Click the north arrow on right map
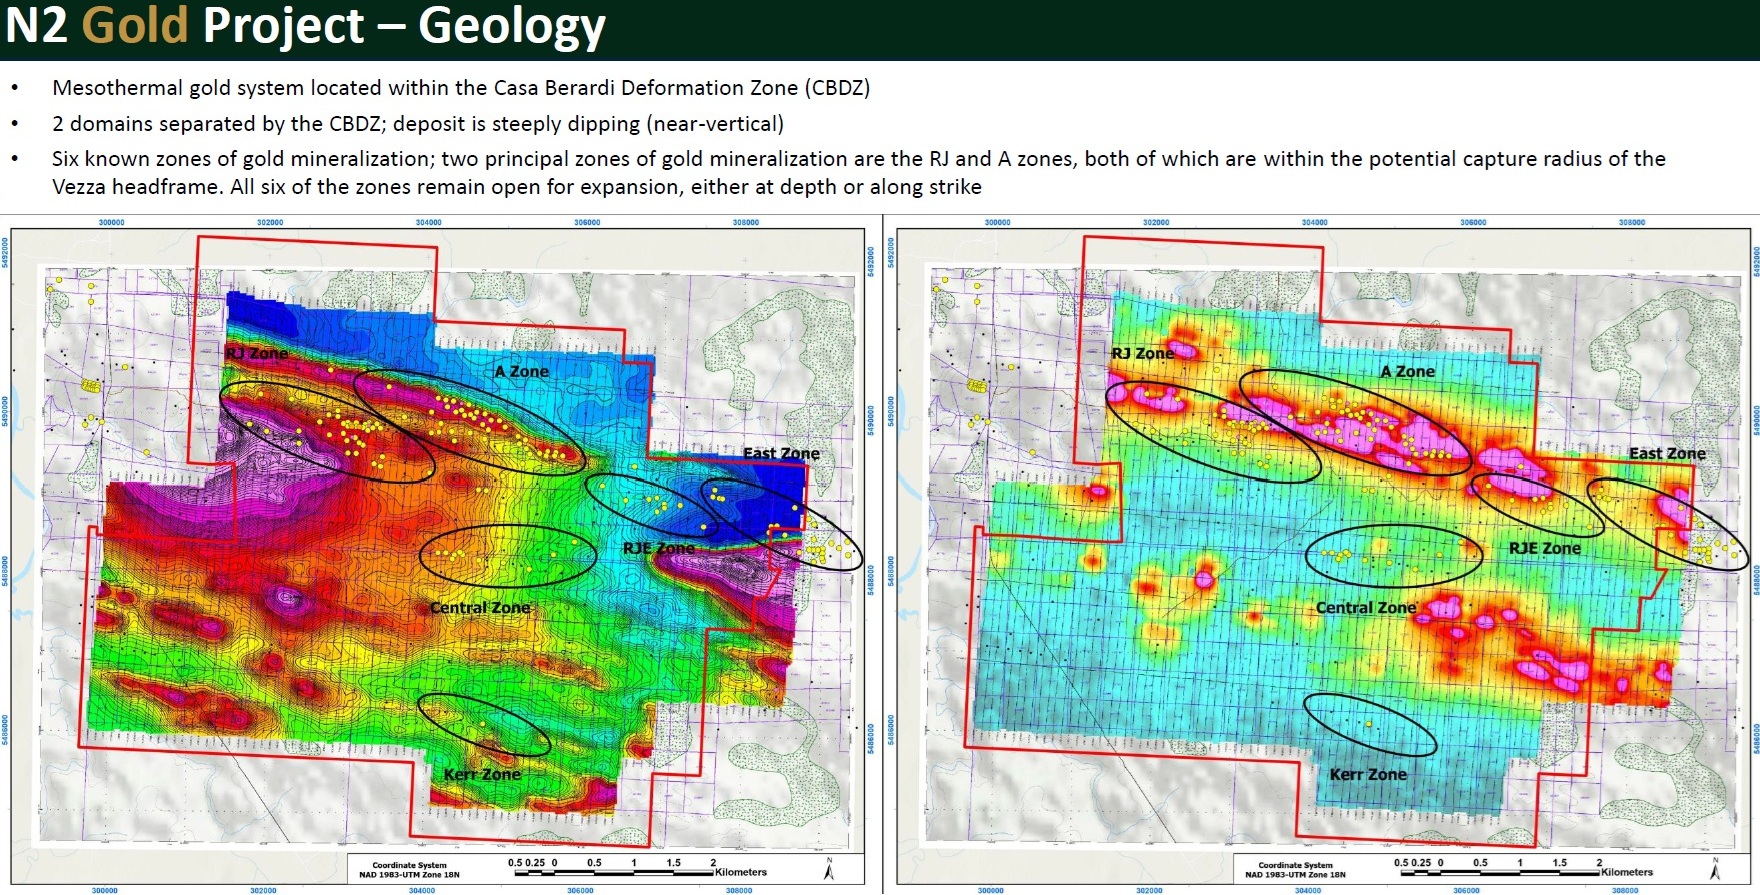This screenshot has width=1760, height=895. (1715, 868)
